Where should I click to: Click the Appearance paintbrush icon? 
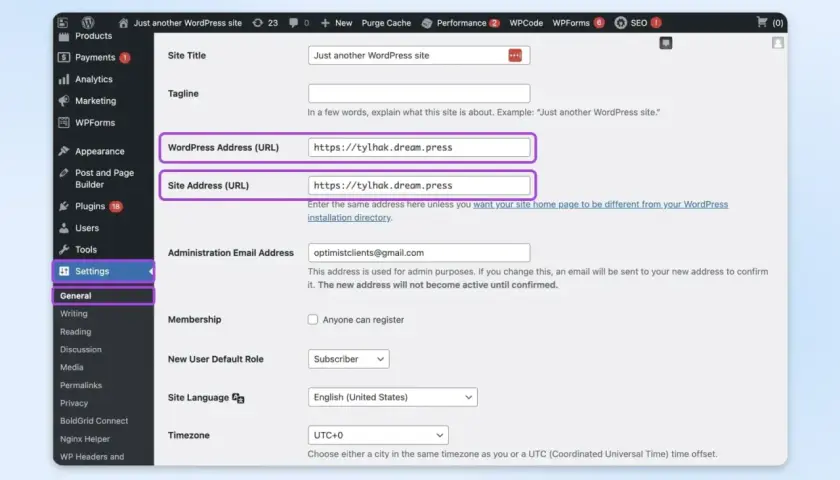(x=64, y=151)
